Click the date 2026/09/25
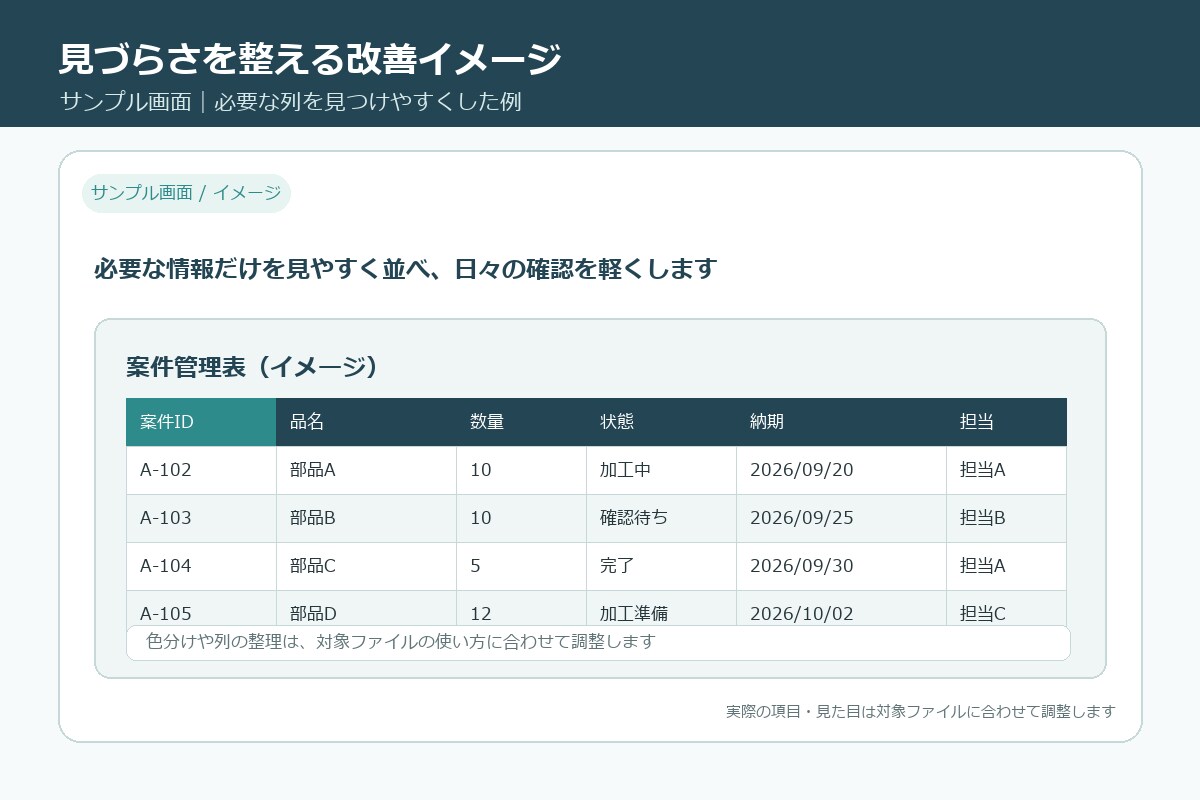1200x800 pixels. [x=841, y=518]
